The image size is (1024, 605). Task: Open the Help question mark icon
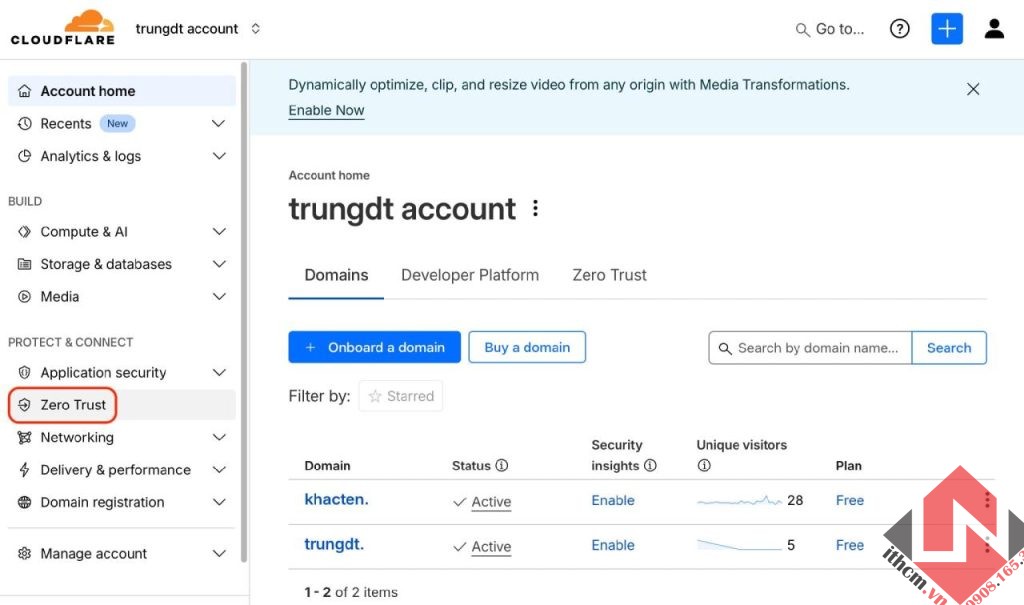[x=899, y=28]
